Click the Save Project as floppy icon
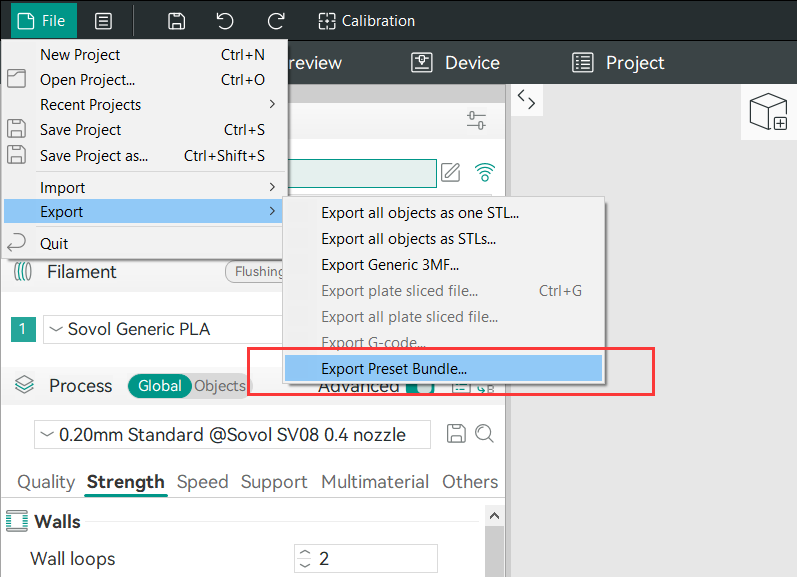Image resolution: width=797 pixels, height=577 pixels. click(16, 154)
